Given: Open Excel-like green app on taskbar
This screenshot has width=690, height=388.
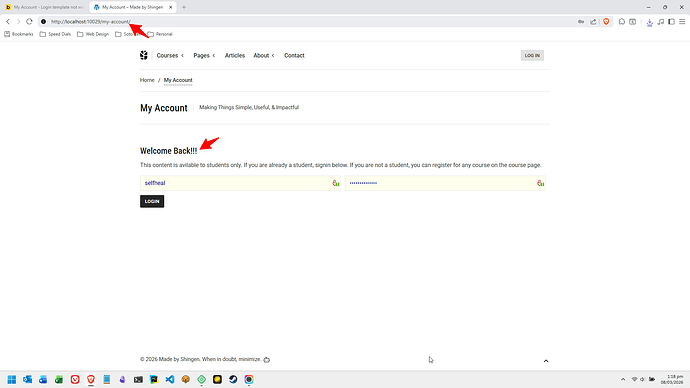Looking at the screenshot, I should click(x=59, y=379).
